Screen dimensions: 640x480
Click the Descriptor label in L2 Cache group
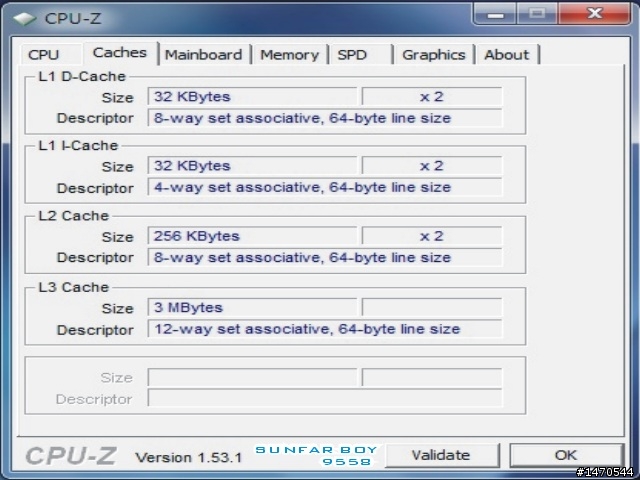point(95,258)
